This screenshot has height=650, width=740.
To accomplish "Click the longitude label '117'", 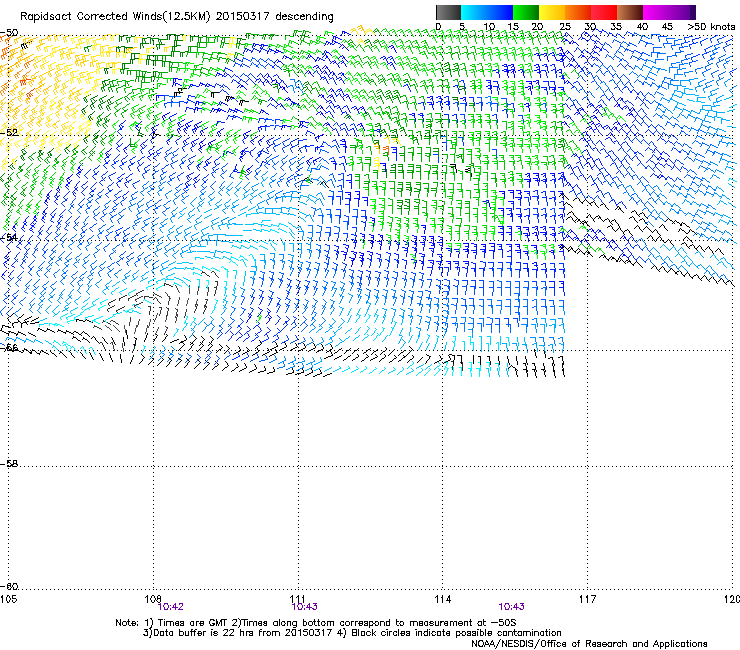I will tap(588, 599).
